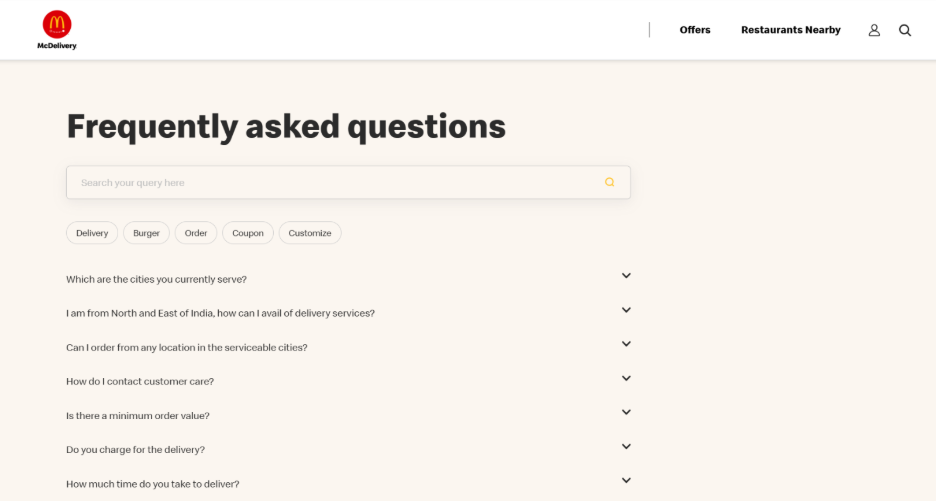Click the header search magnifier icon
The width and height of the screenshot is (936, 501).
tap(905, 30)
